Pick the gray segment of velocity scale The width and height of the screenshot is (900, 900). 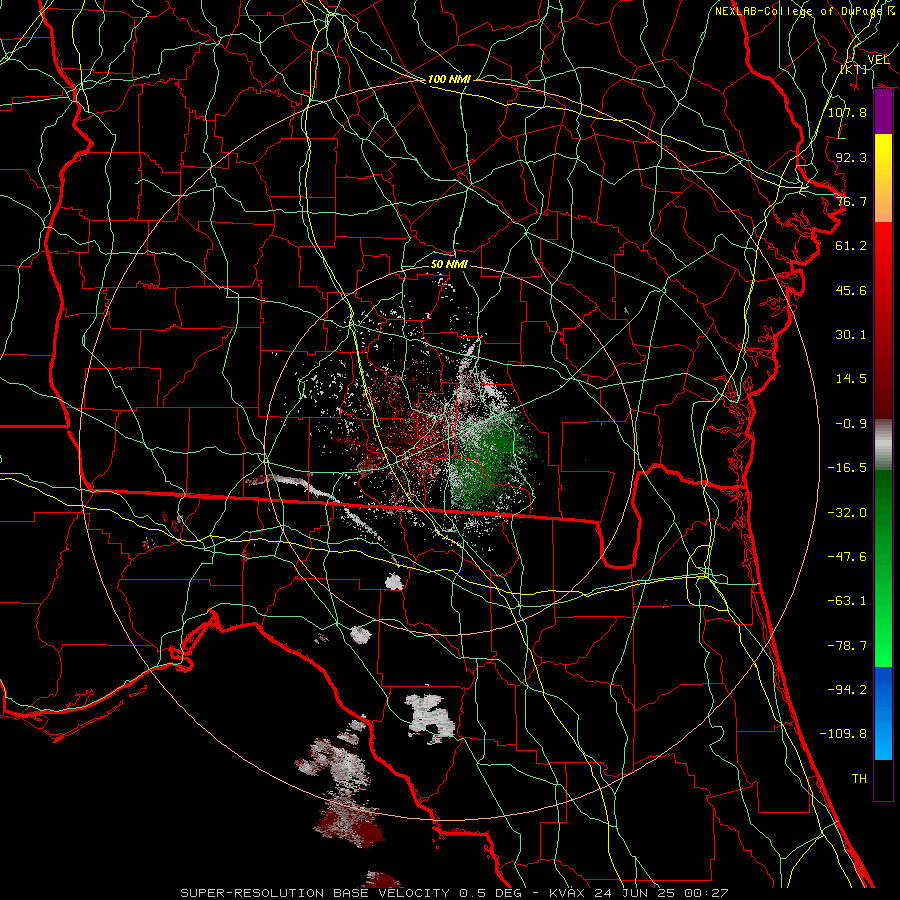[x=883, y=445]
